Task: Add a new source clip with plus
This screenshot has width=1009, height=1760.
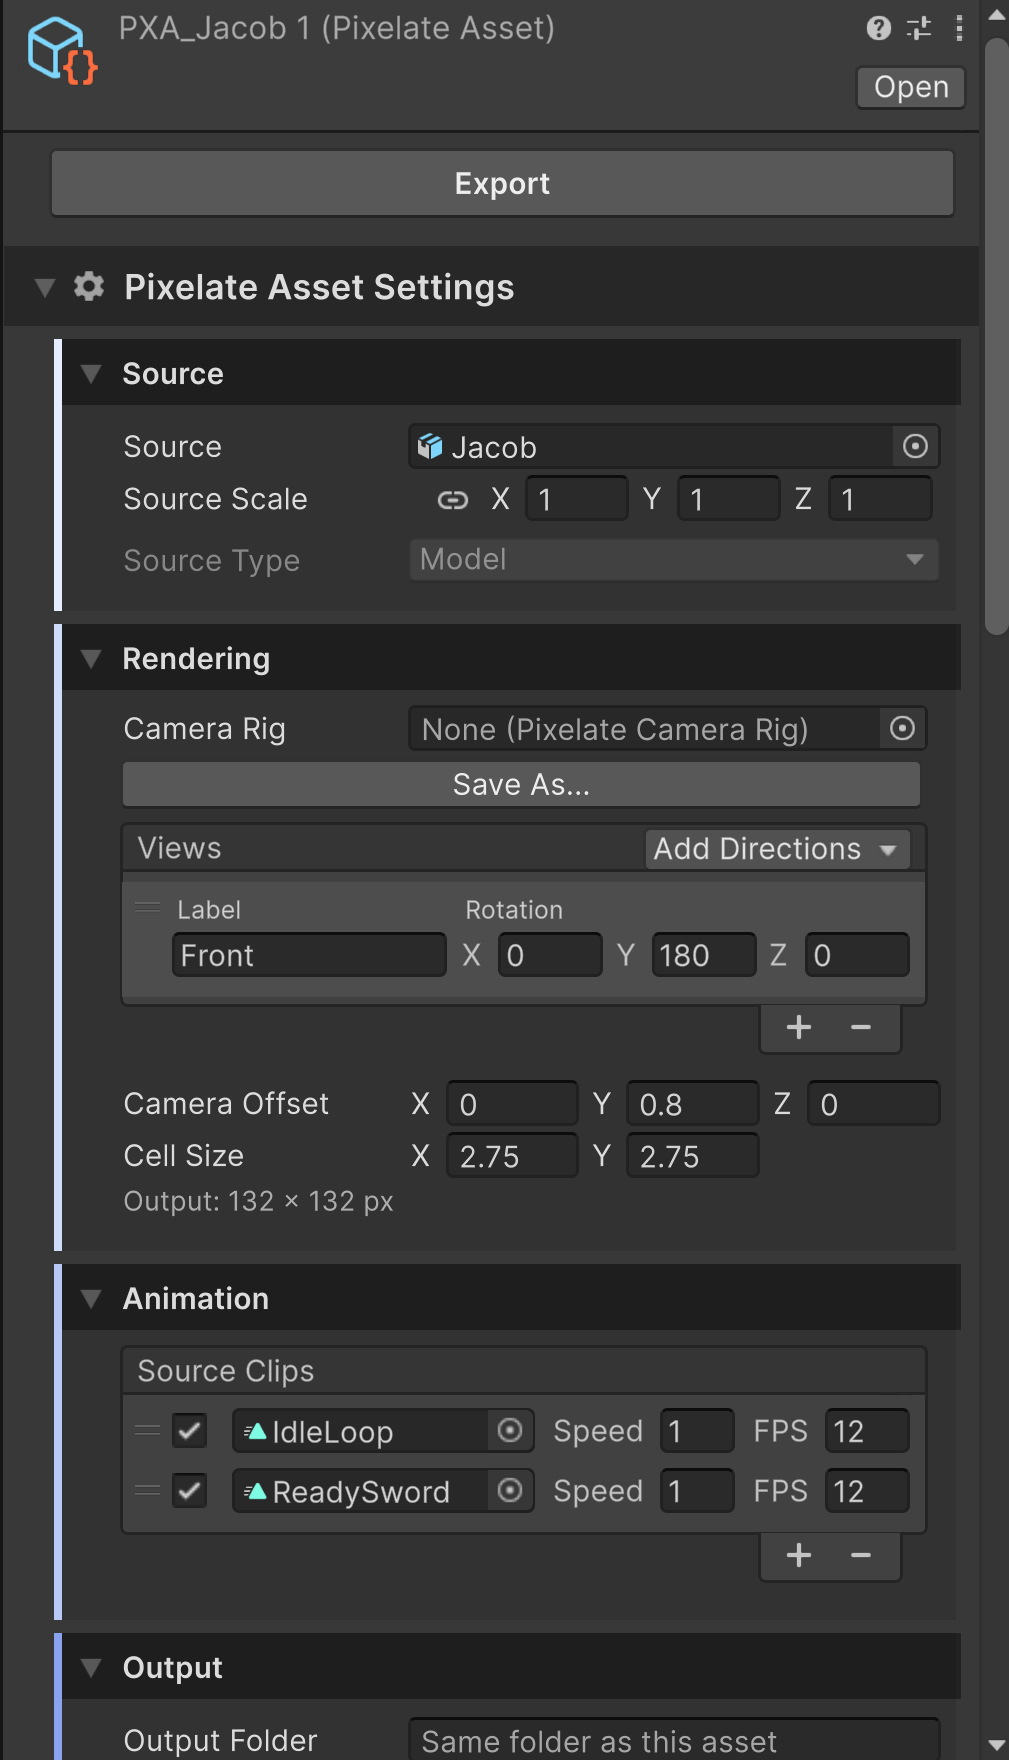Action: tap(799, 1556)
